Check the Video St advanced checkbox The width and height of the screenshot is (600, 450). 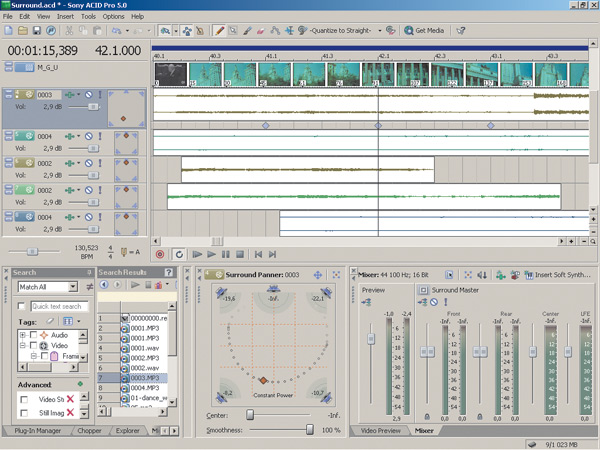(24, 399)
